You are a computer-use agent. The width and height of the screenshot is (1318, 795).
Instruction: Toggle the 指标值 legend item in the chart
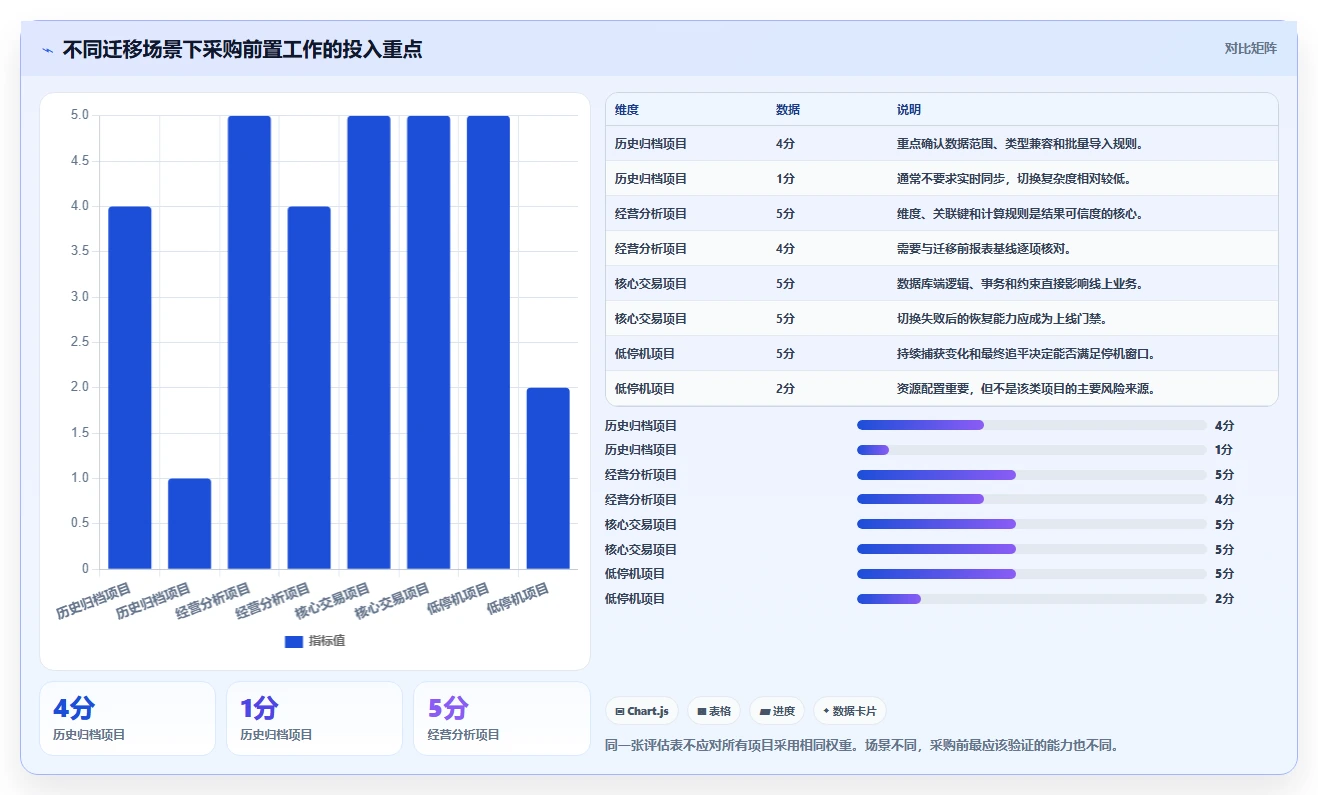pos(315,641)
